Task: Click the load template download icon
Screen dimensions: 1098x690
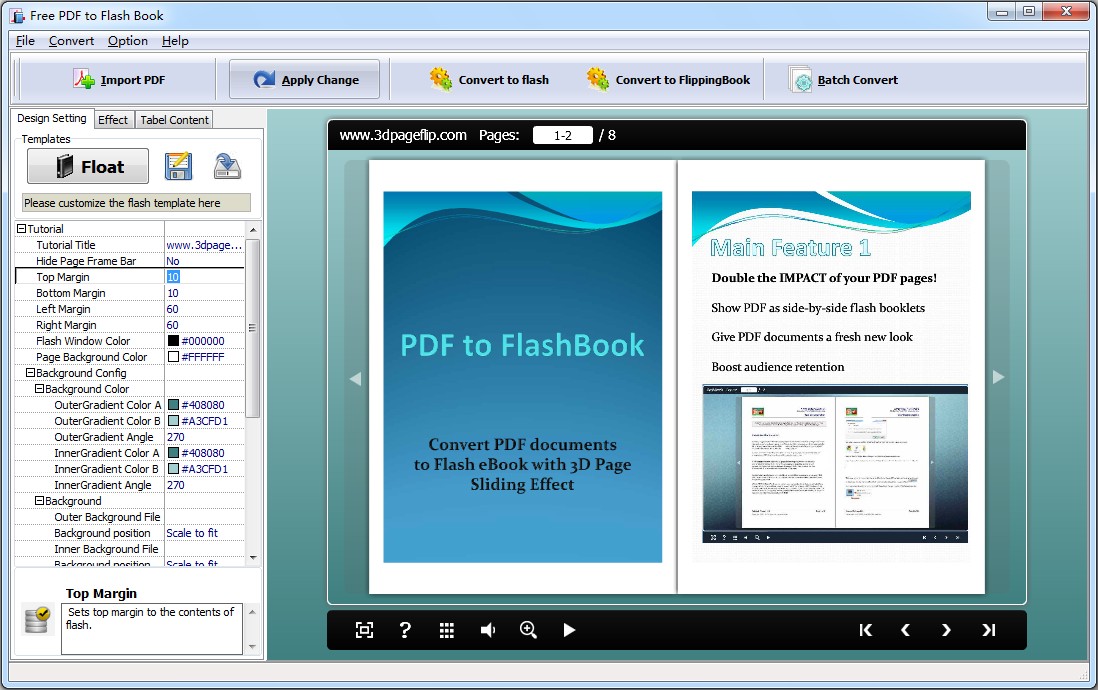Action: (x=227, y=166)
